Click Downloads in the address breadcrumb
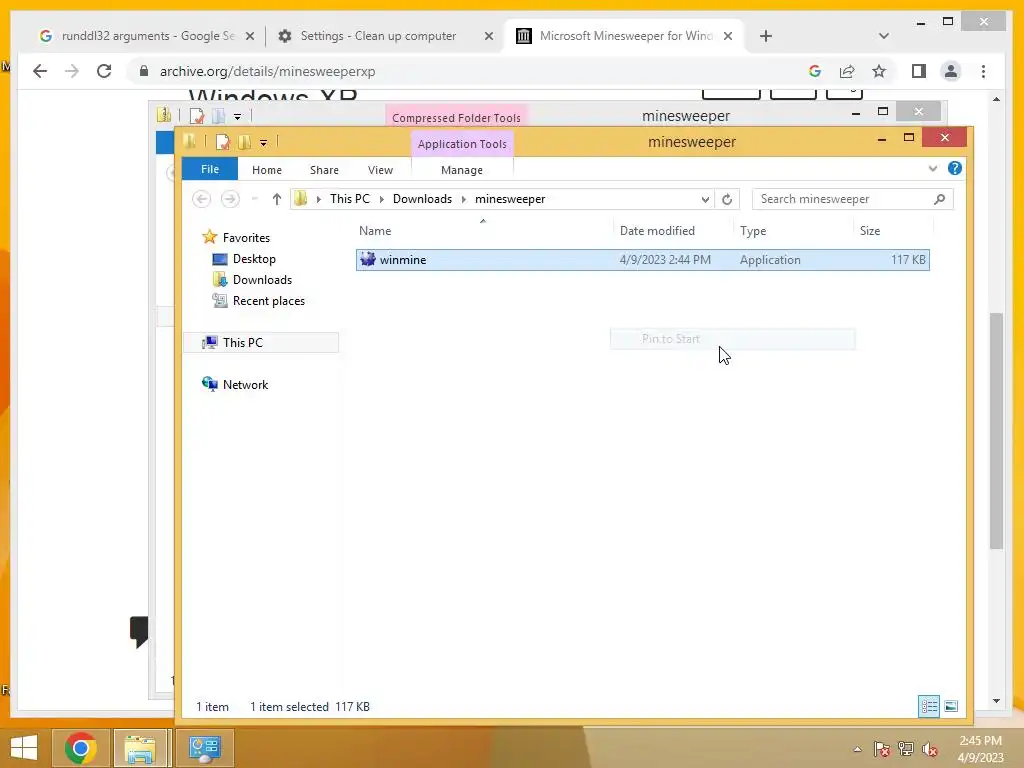The height and width of the screenshot is (768, 1024). coord(422,199)
